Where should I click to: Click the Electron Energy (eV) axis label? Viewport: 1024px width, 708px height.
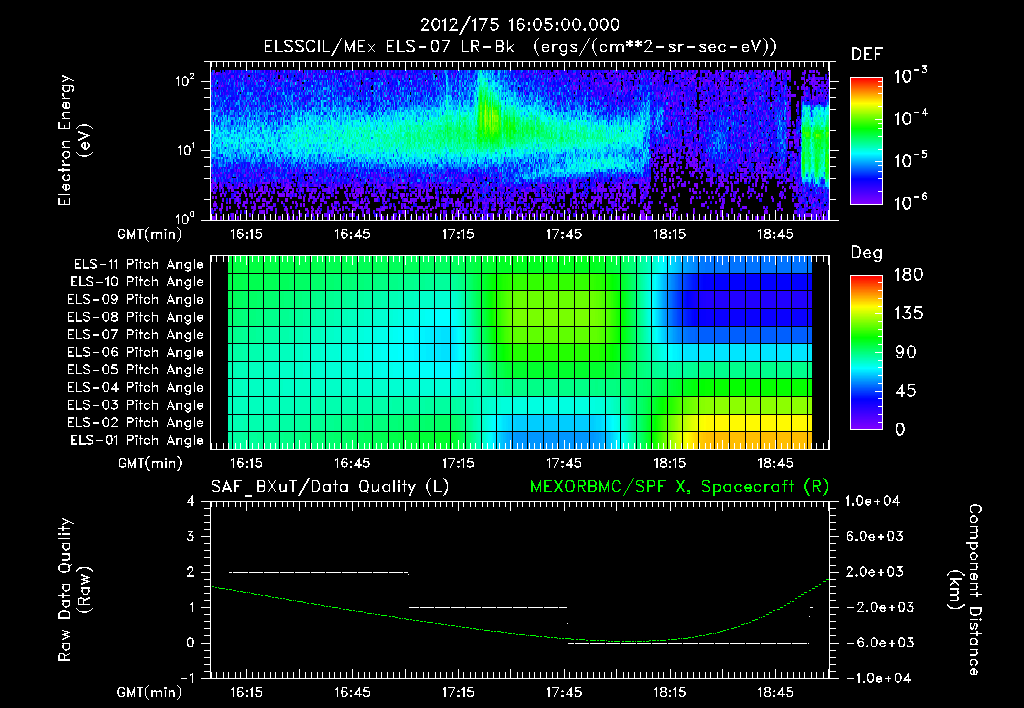[x=74, y=140]
